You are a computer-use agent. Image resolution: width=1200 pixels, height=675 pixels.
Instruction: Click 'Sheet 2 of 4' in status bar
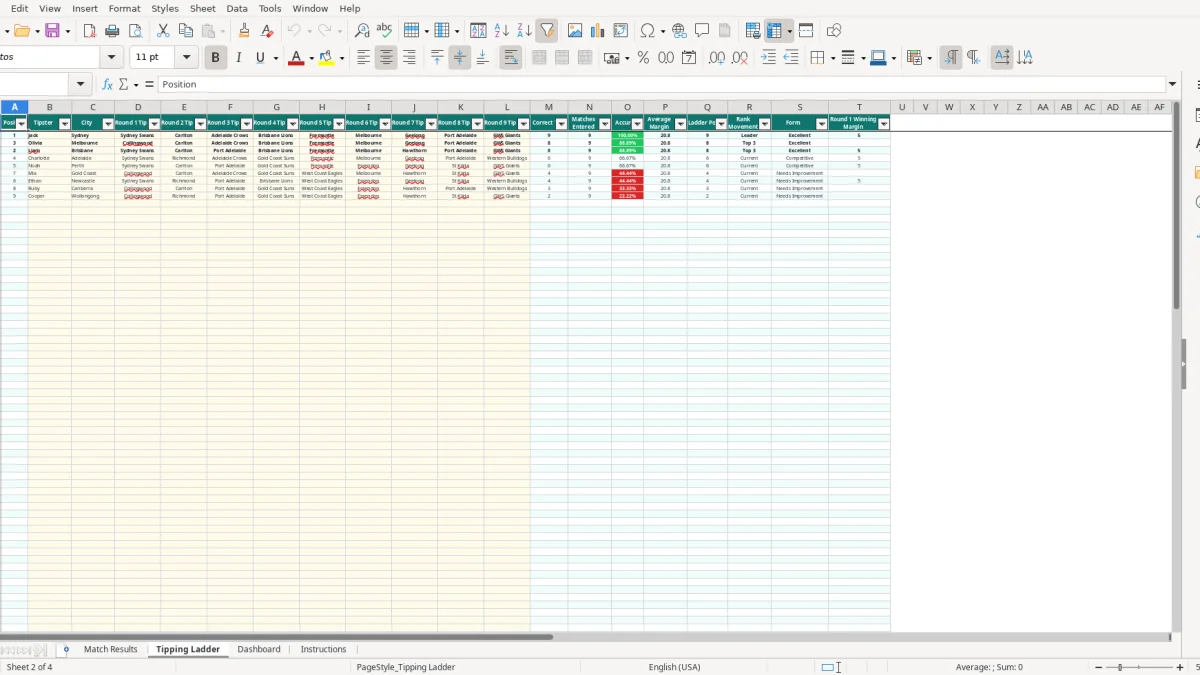click(x=30, y=667)
